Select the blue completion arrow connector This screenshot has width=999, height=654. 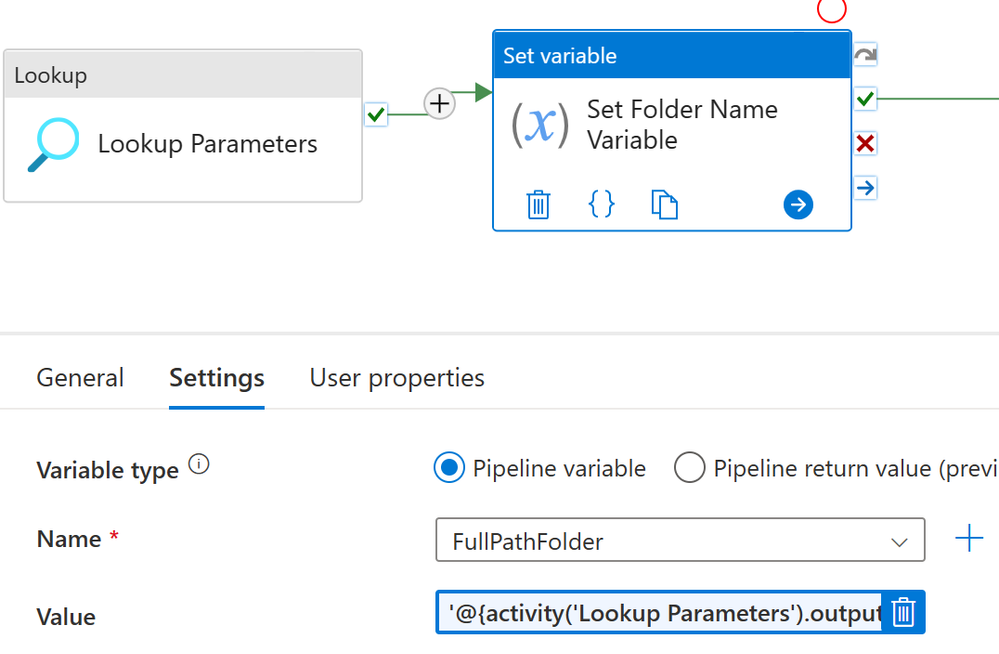pyautogui.click(x=865, y=188)
